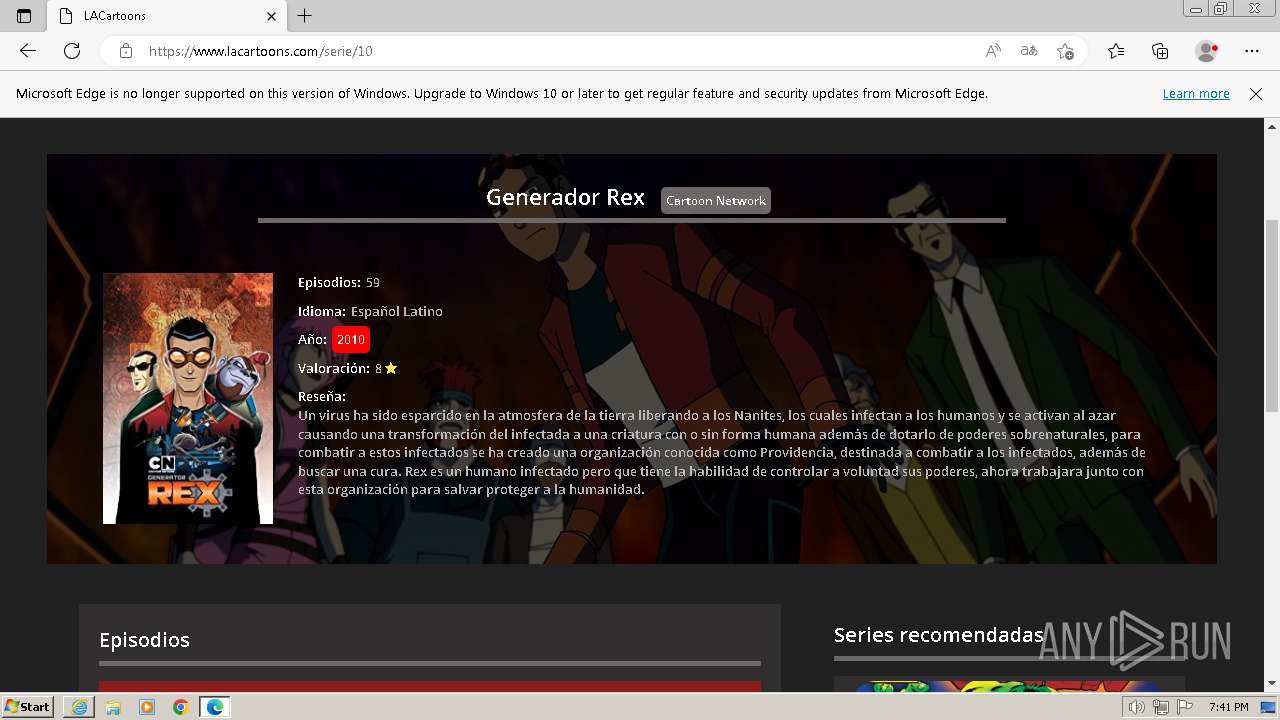Add this page to favorites star
The width and height of the screenshot is (1280, 720).
(1065, 51)
